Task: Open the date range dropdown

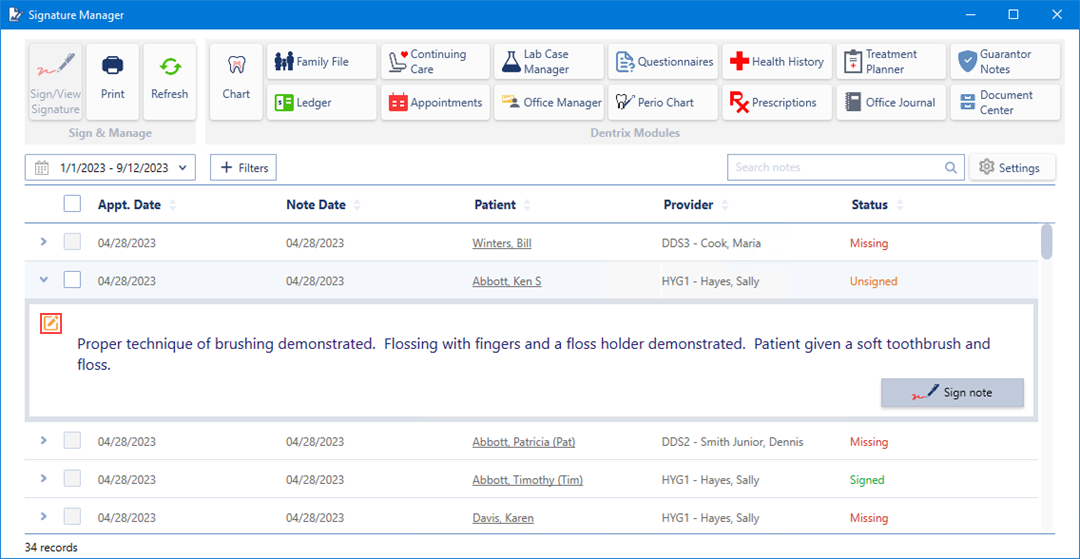Action: pos(110,168)
